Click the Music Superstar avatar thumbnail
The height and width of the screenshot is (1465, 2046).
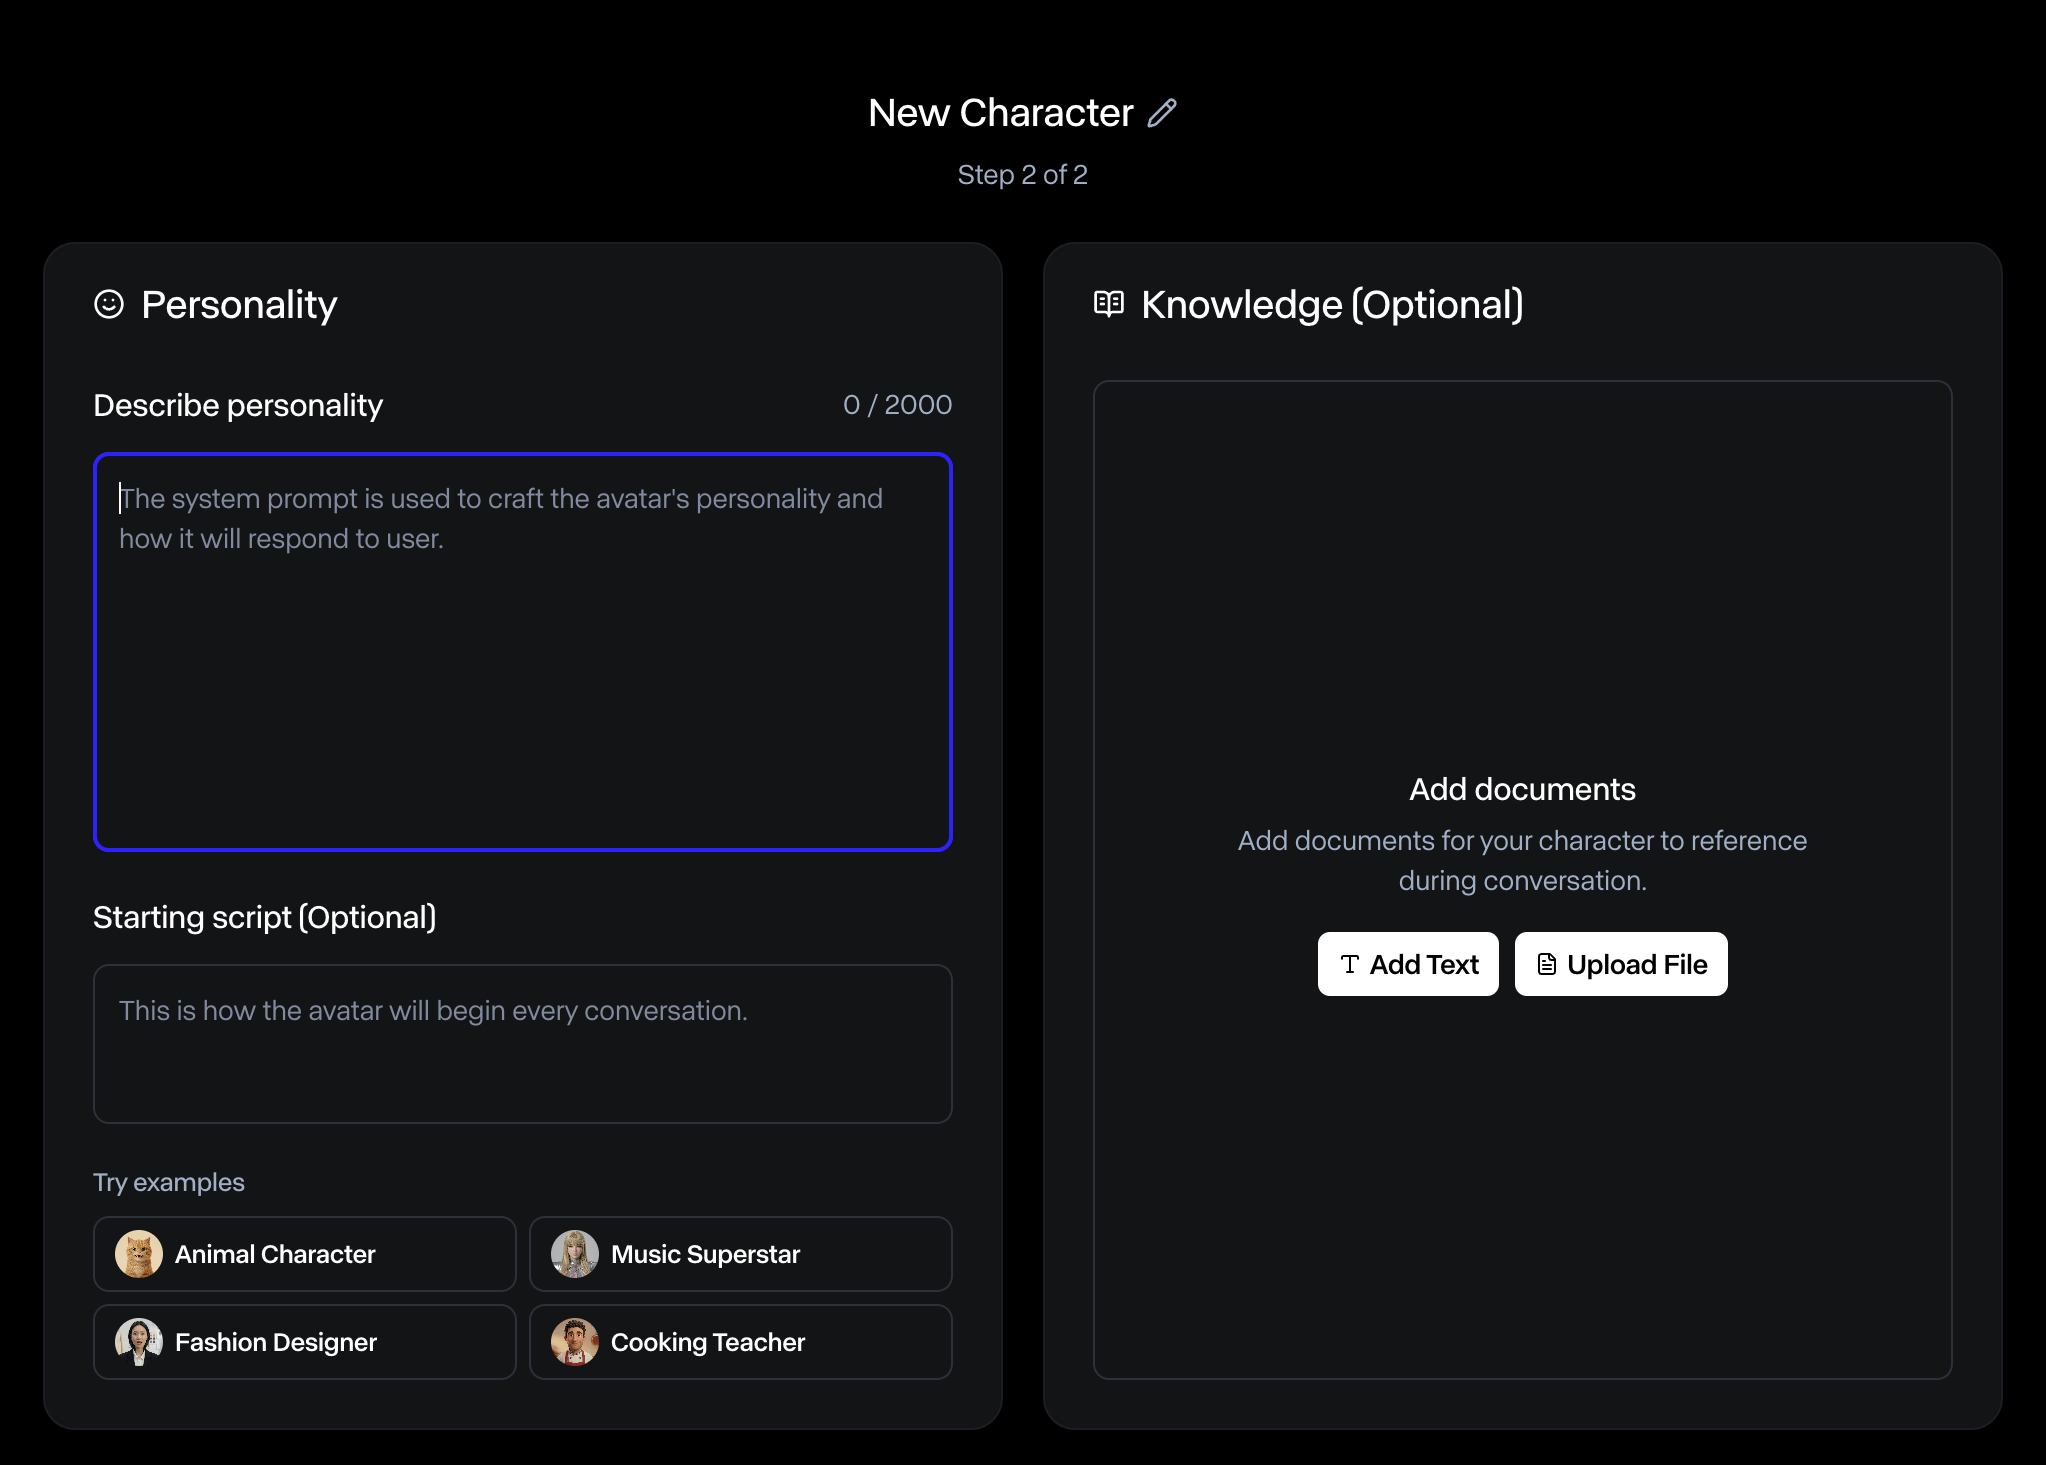tap(575, 1254)
